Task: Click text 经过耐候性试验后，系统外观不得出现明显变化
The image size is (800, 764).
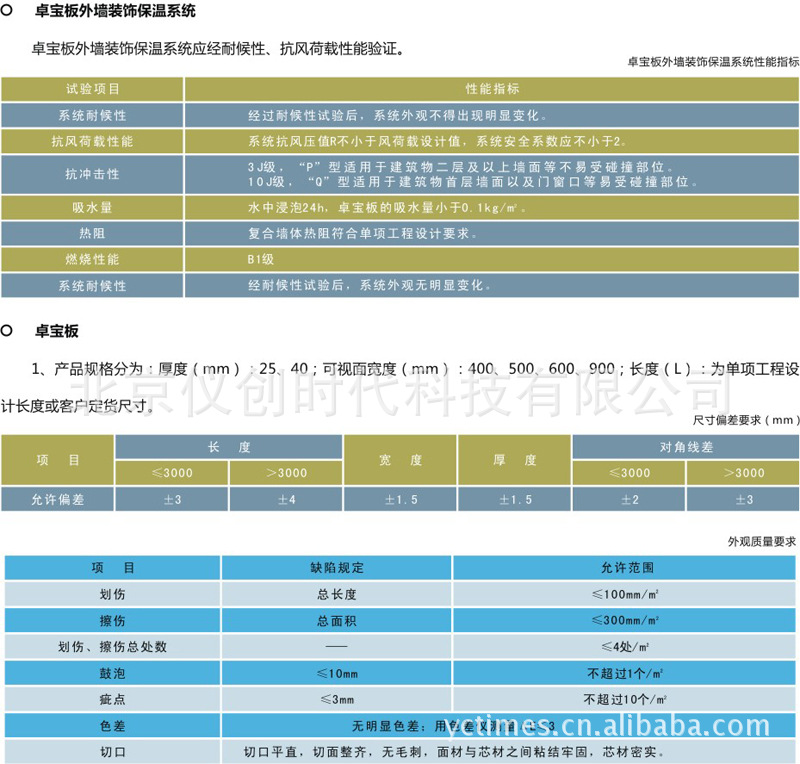Action: [397, 115]
